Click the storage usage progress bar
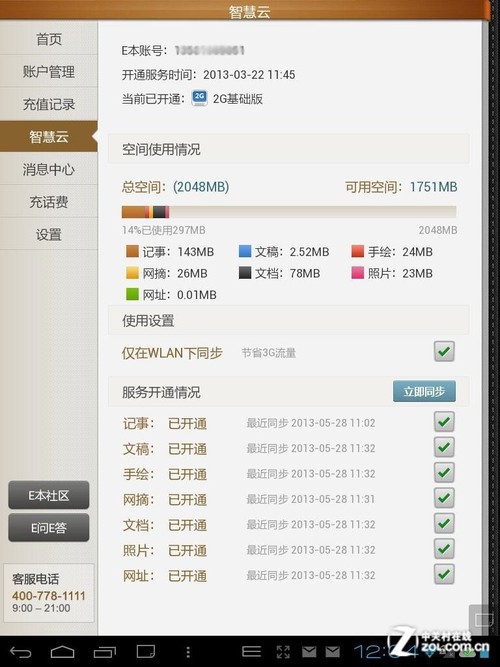 point(289,212)
